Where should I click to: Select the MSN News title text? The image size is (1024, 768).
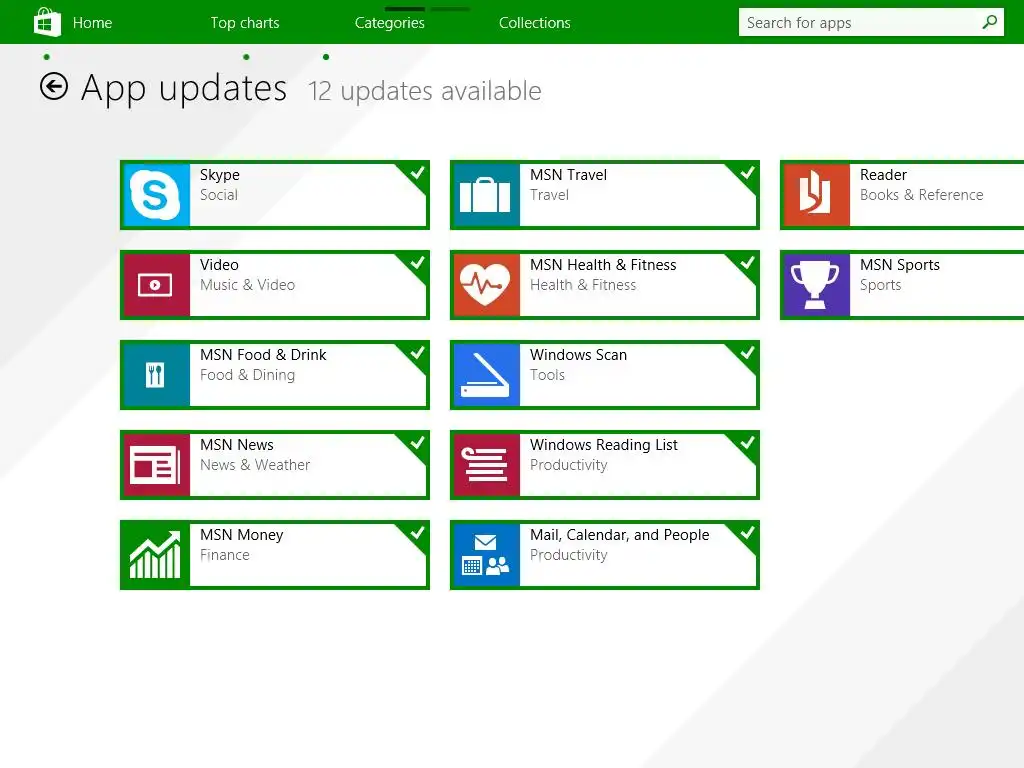(236, 445)
